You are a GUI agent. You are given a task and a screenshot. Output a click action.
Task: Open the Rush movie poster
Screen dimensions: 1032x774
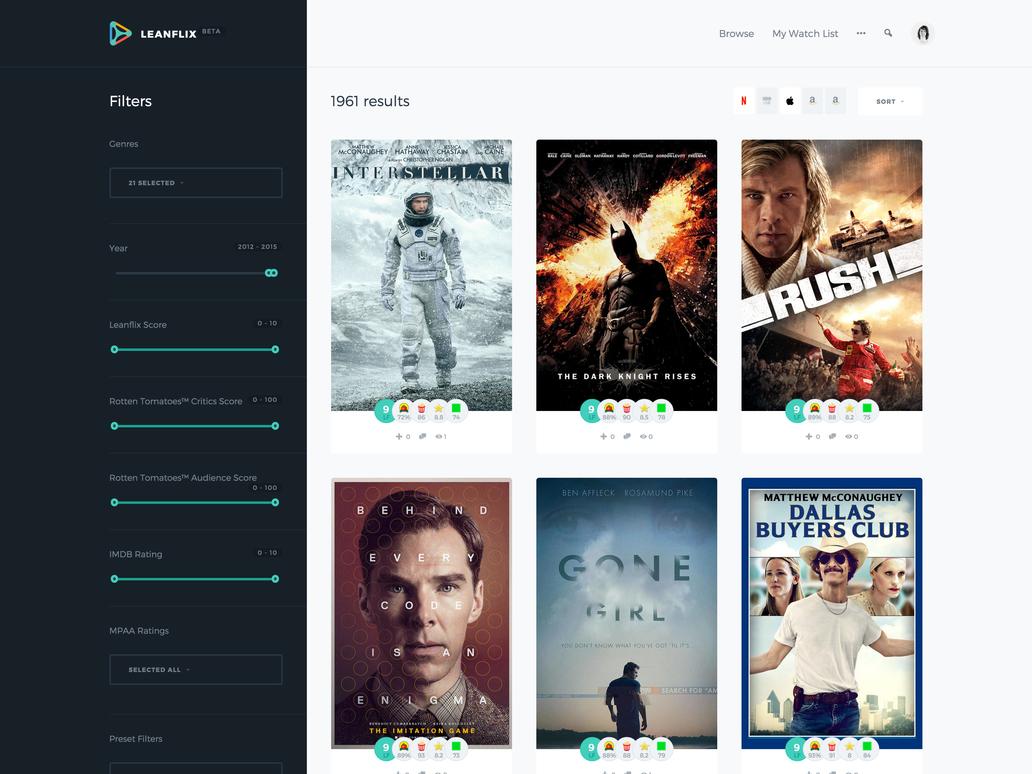[x=832, y=274]
